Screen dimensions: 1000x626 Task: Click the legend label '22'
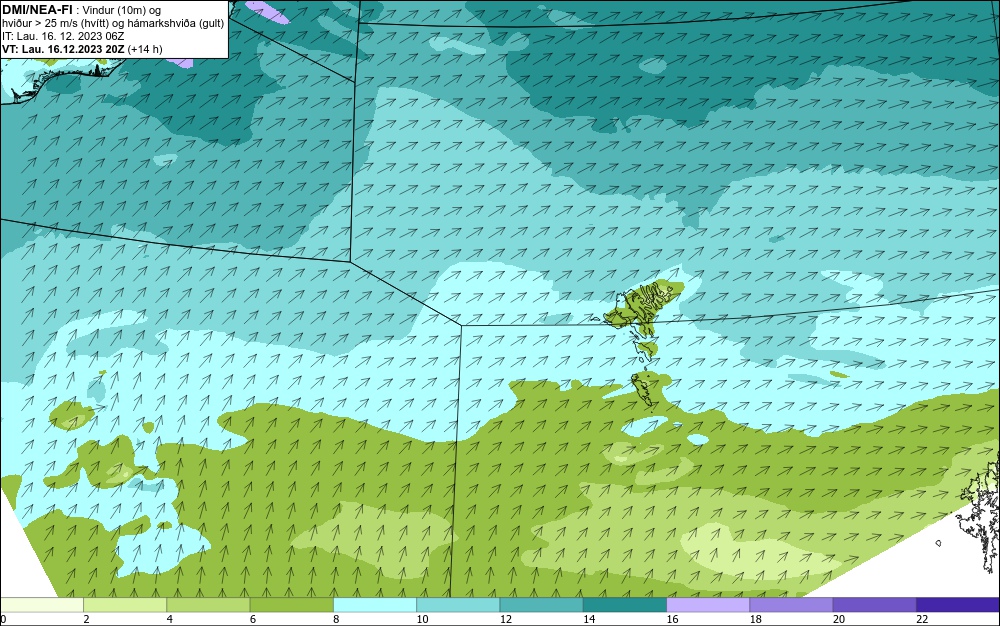tap(922, 619)
